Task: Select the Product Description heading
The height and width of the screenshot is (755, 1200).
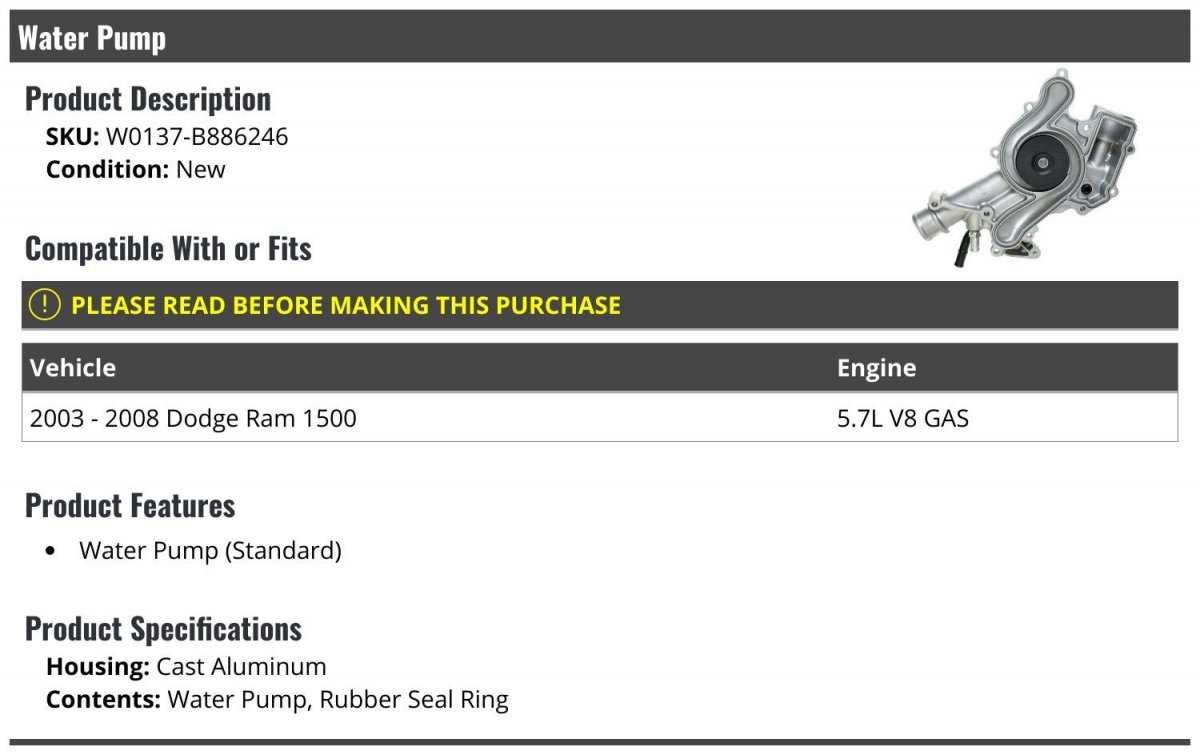Action: pyautogui.click(x=148, y=99)
